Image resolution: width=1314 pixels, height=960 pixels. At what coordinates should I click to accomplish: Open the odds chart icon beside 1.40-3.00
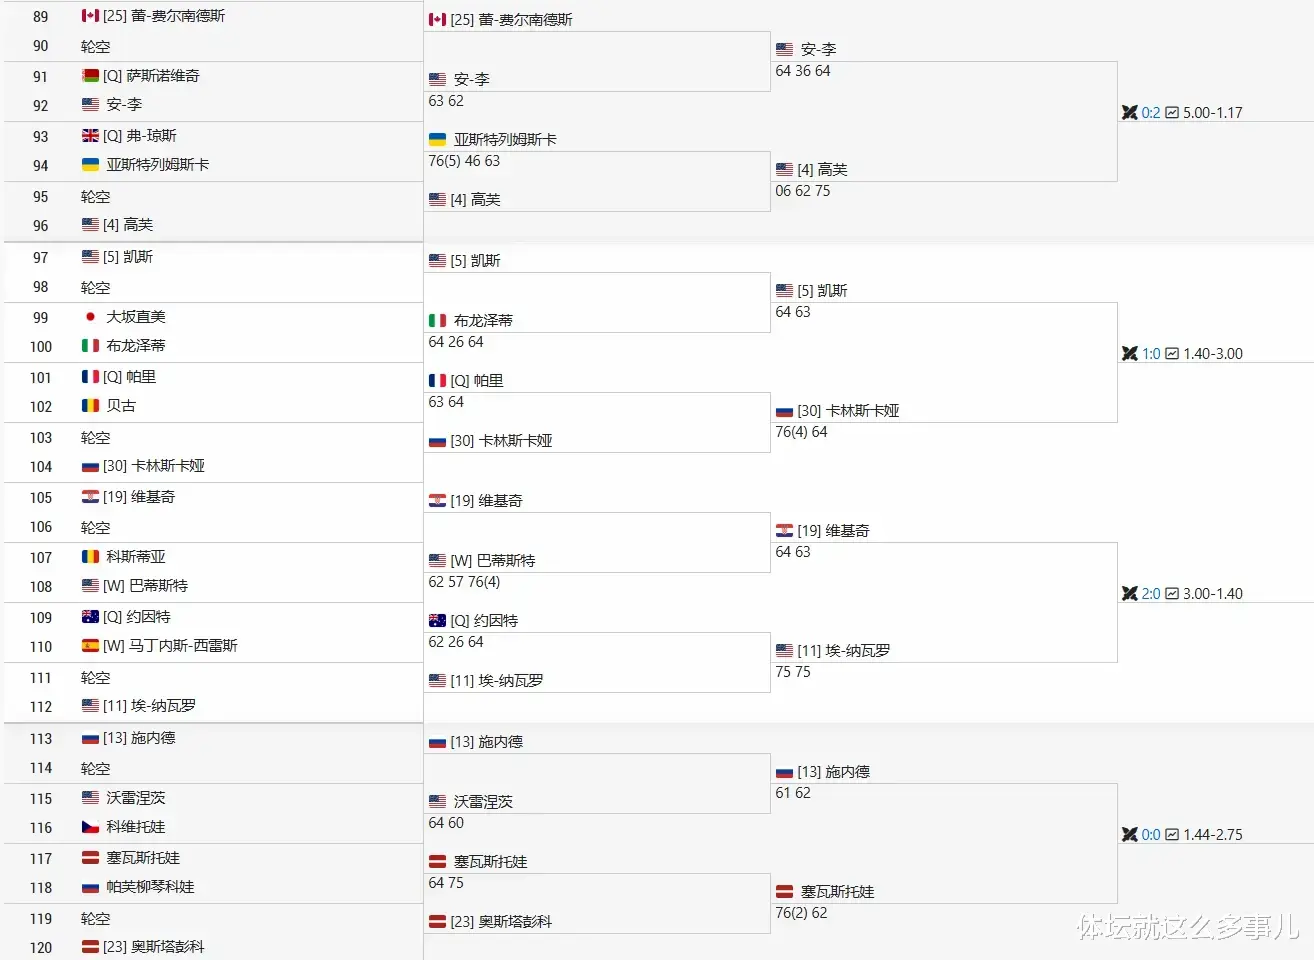click(1172, 354)
